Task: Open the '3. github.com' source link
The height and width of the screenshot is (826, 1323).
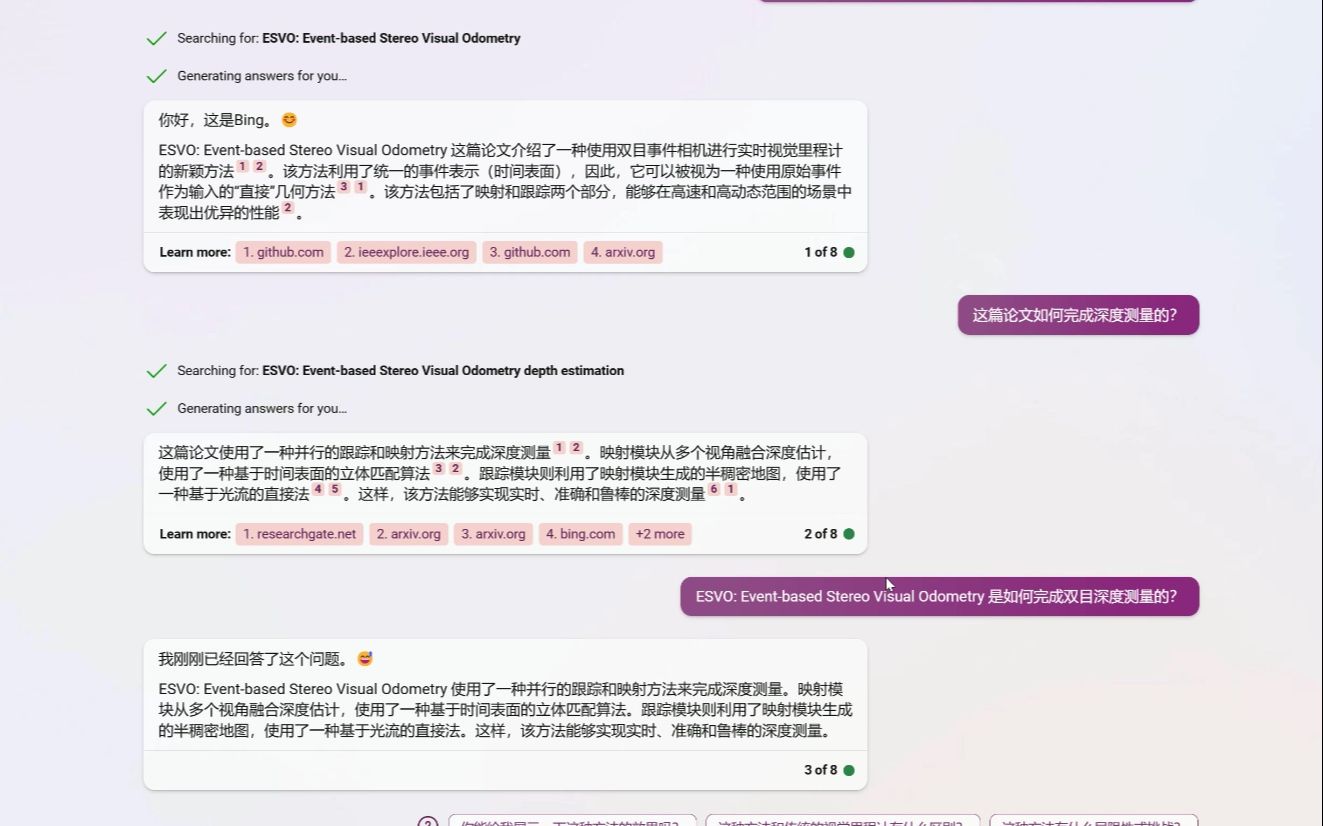Action: pyautogui.click(x=530, y=252)
